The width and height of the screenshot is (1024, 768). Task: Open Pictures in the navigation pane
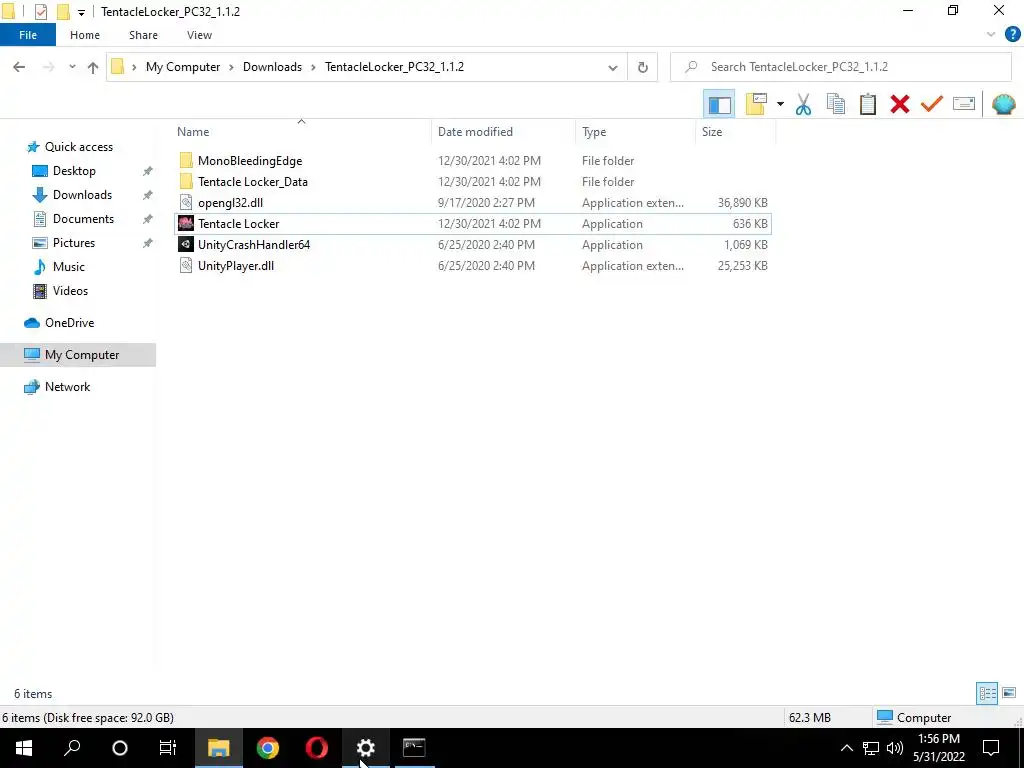pyautogui.click(x=74, y=243)
